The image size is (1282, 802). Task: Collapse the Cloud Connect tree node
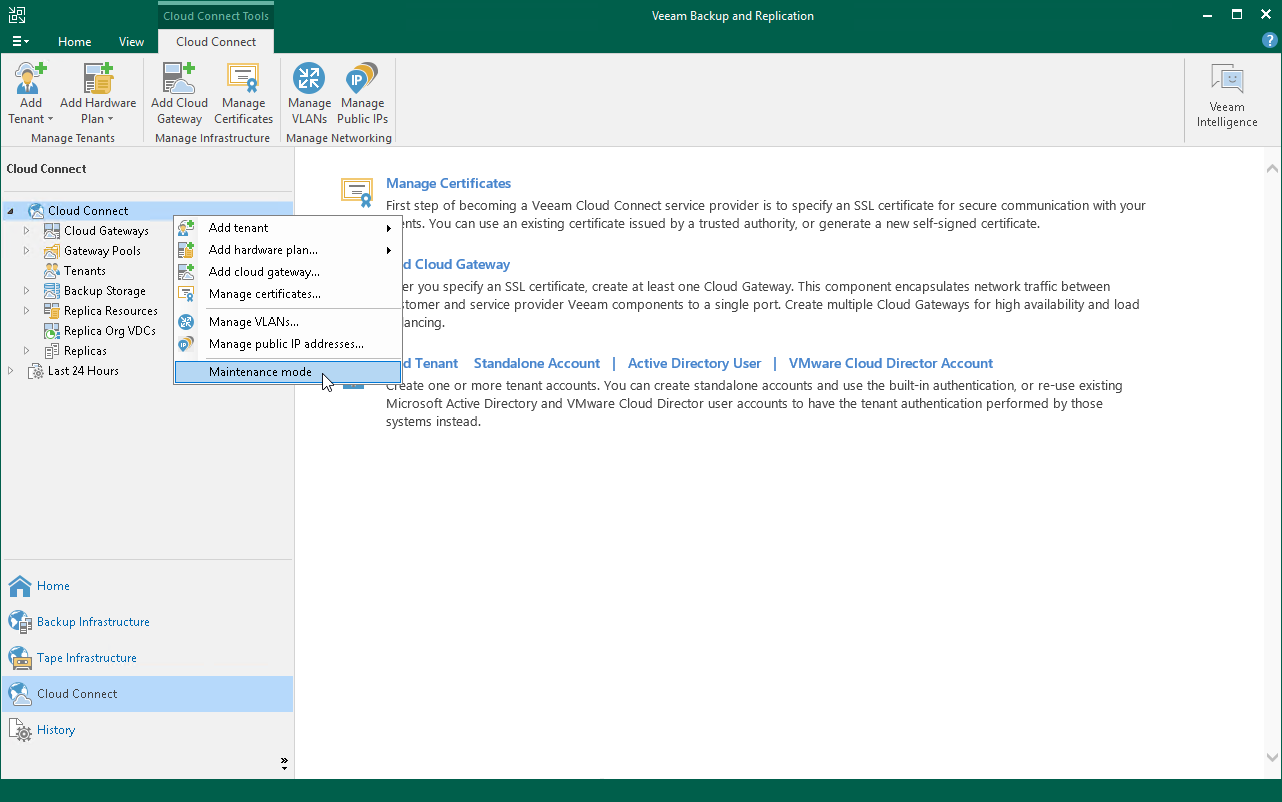(x=11, y=211)
